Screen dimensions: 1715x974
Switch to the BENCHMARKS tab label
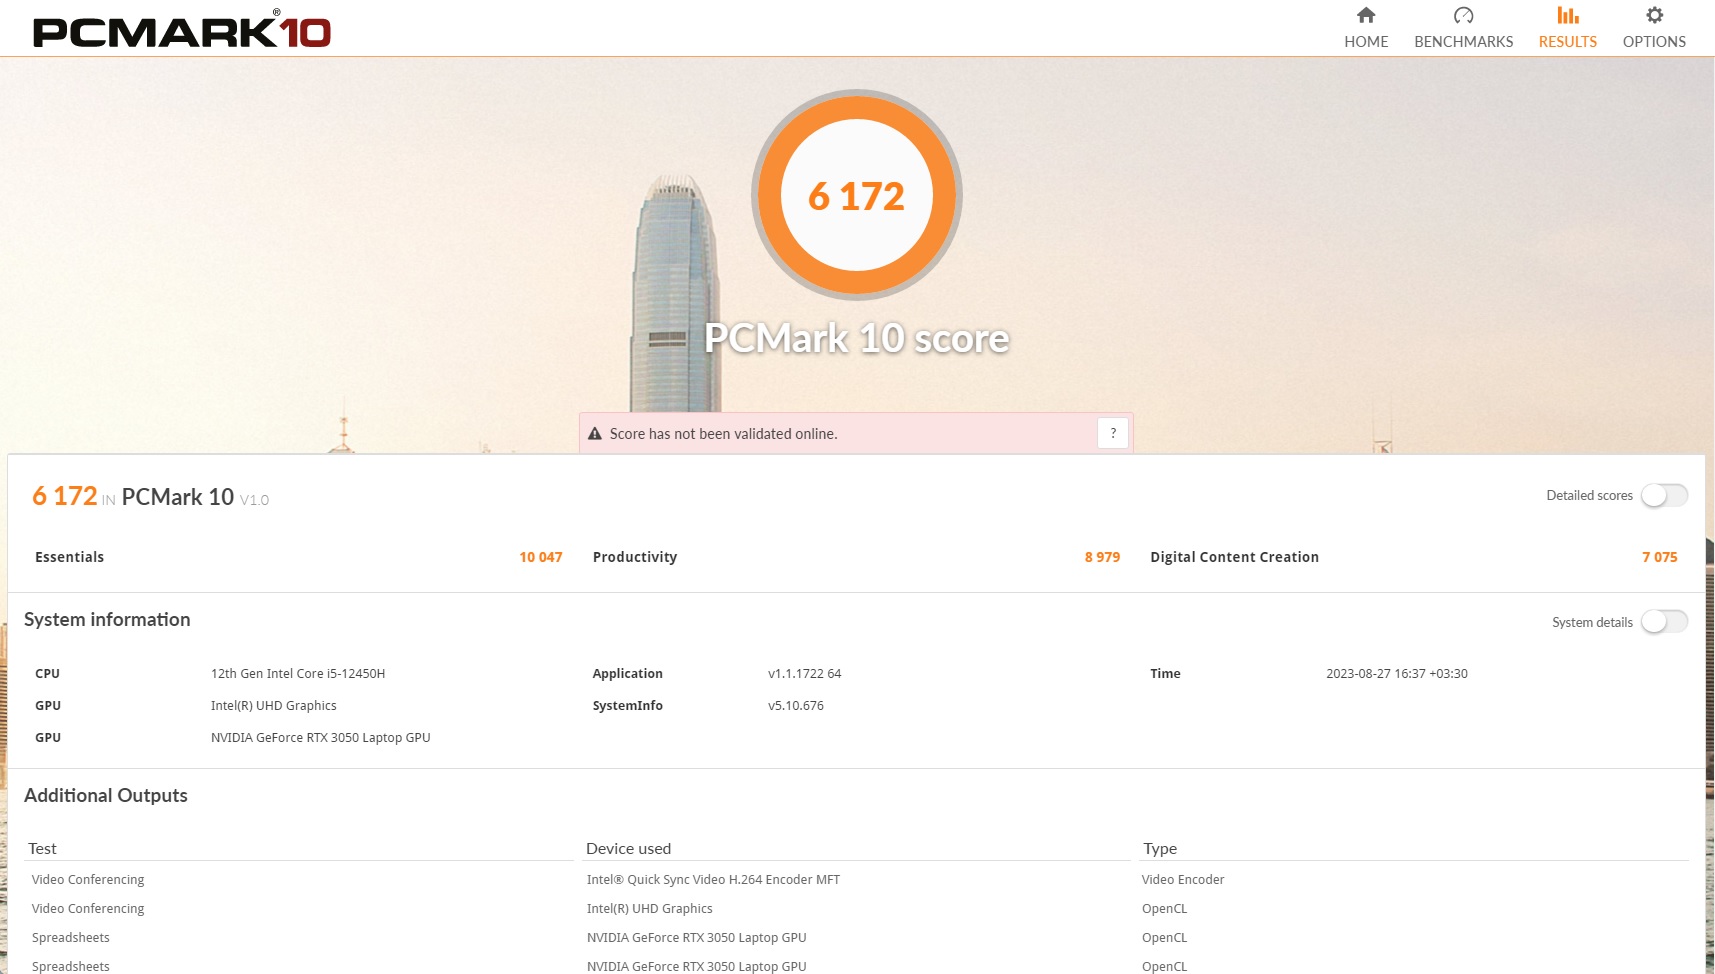(1463, 42)
